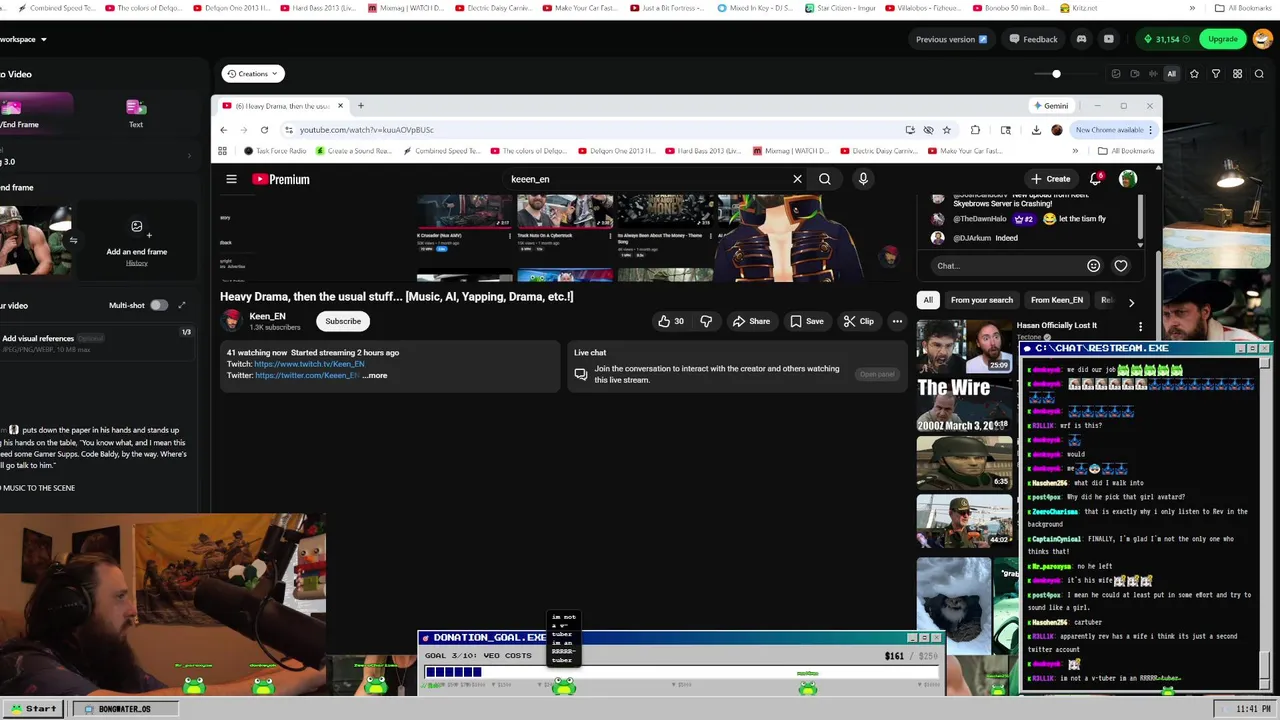The height and width of the screenshot is (720, 1280).
Task: Switch to grid layout icon
Action: (x=1237, y=73)
